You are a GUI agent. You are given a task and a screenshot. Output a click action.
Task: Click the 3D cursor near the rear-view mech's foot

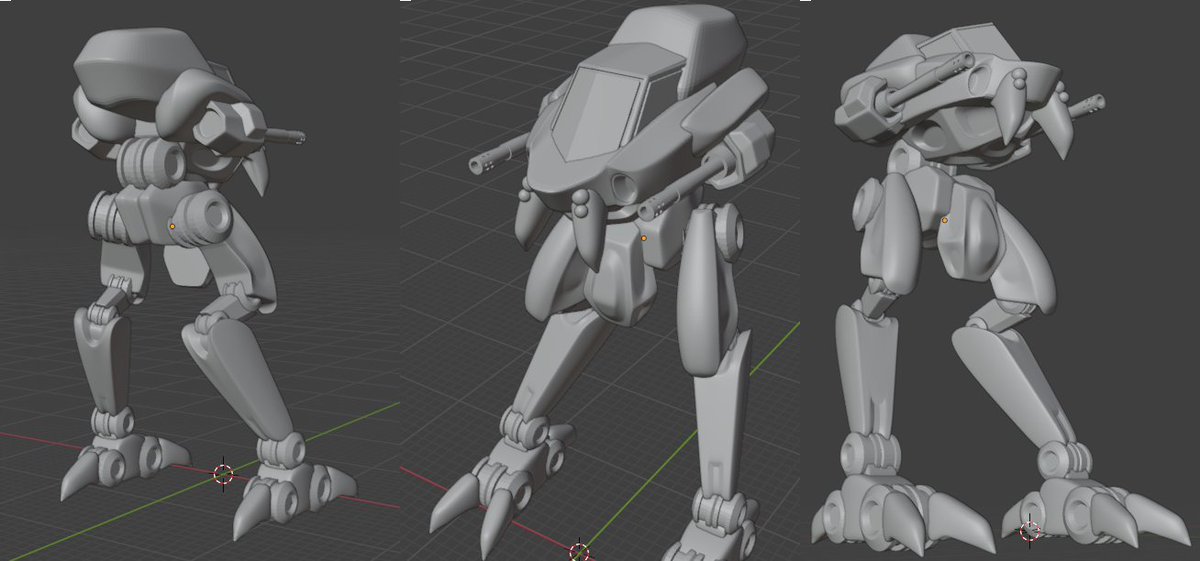pyautogui.click(x=1031, y=531)
